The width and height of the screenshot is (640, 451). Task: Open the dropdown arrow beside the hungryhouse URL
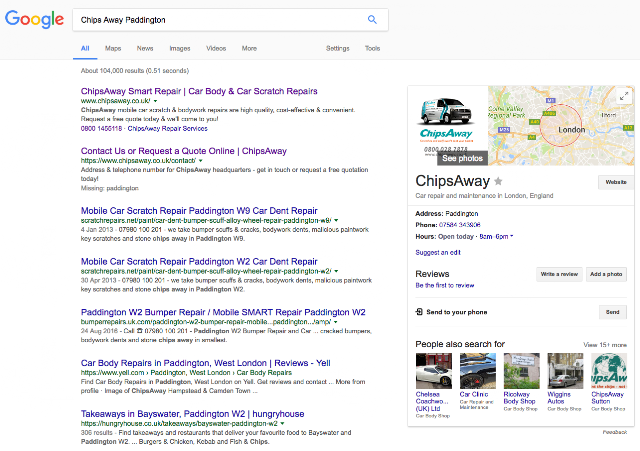pyautogui.click(x=282, y=424)
